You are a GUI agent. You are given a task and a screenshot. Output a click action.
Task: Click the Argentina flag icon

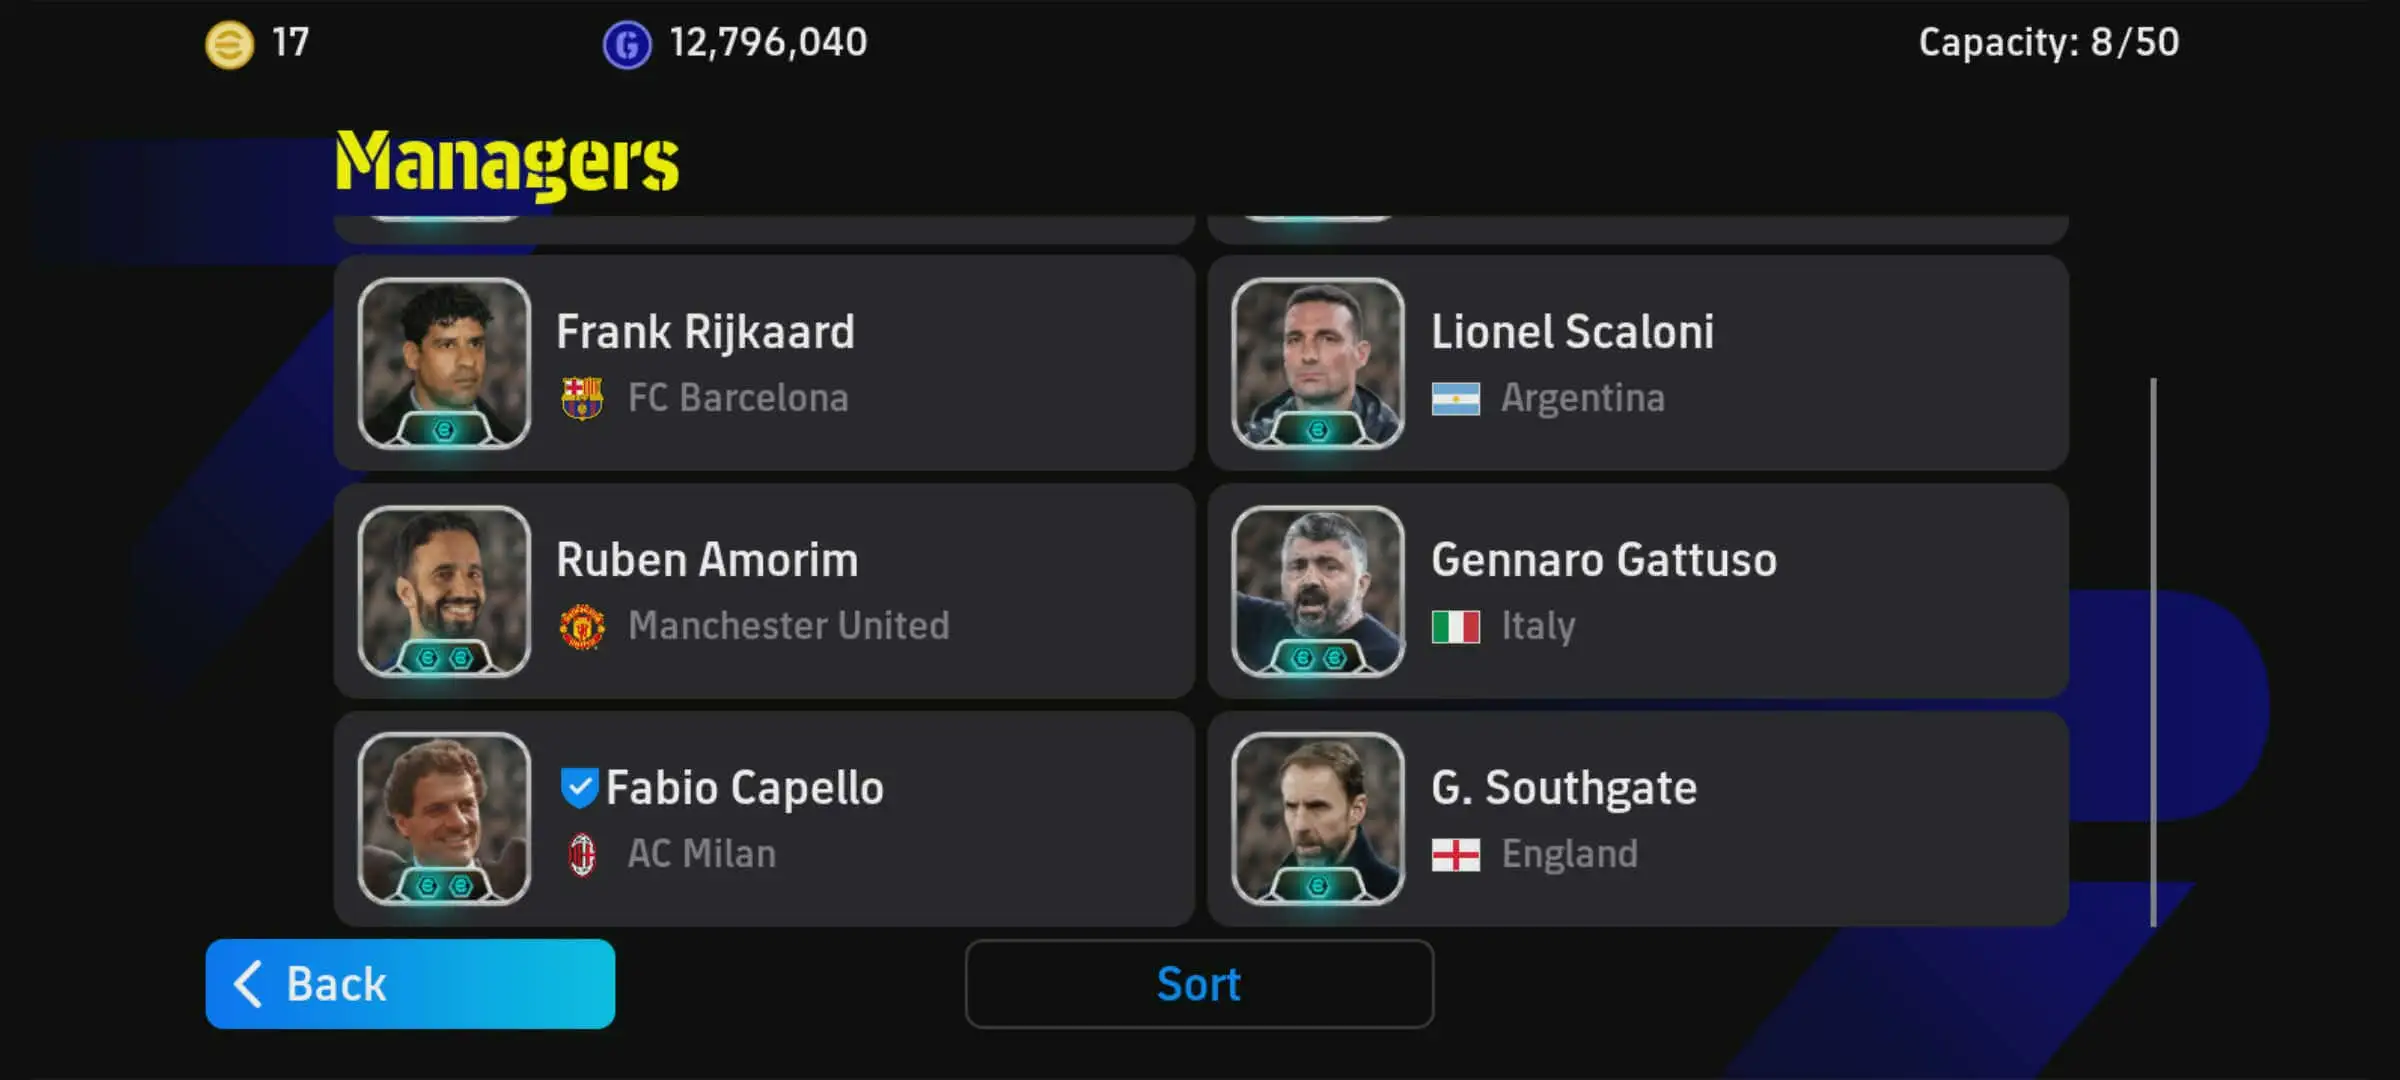tap(1455, 399)
